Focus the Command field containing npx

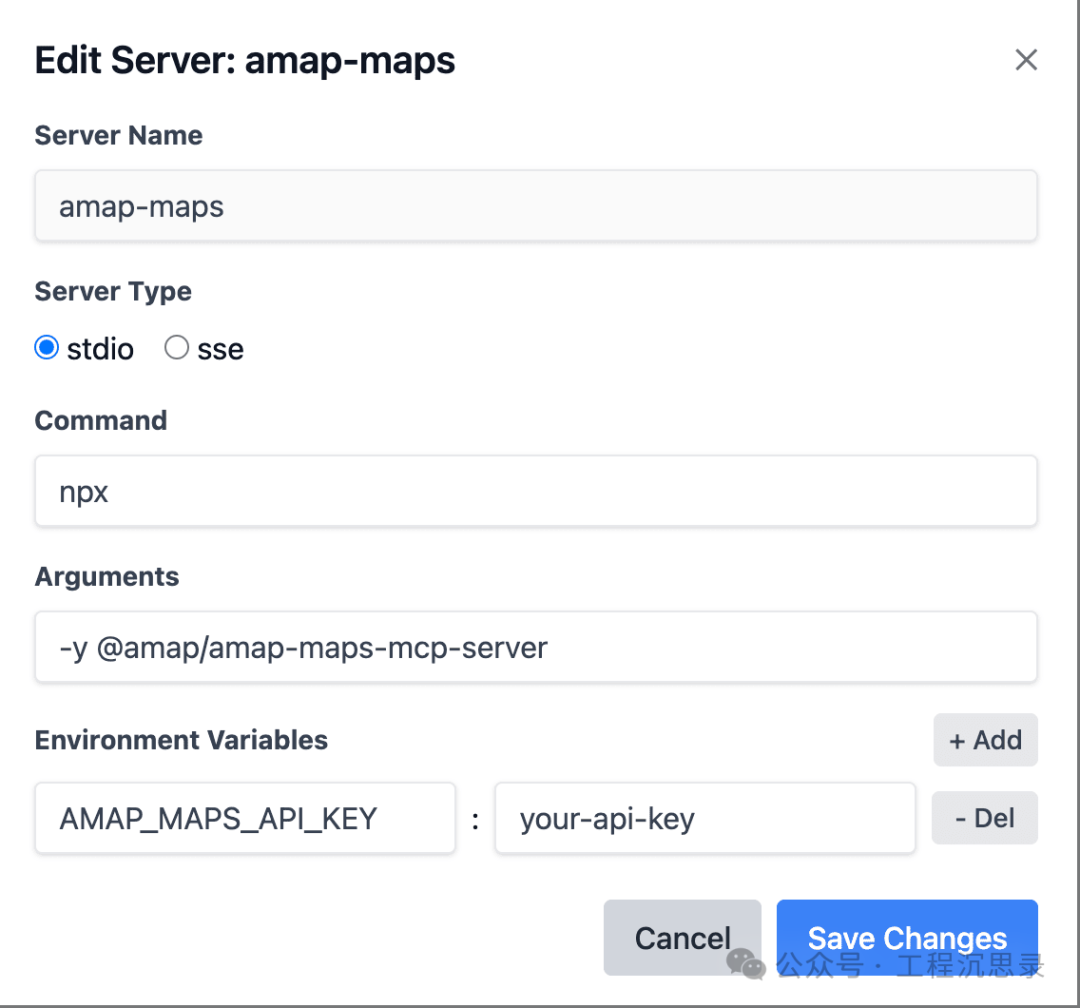coord(535,491)
